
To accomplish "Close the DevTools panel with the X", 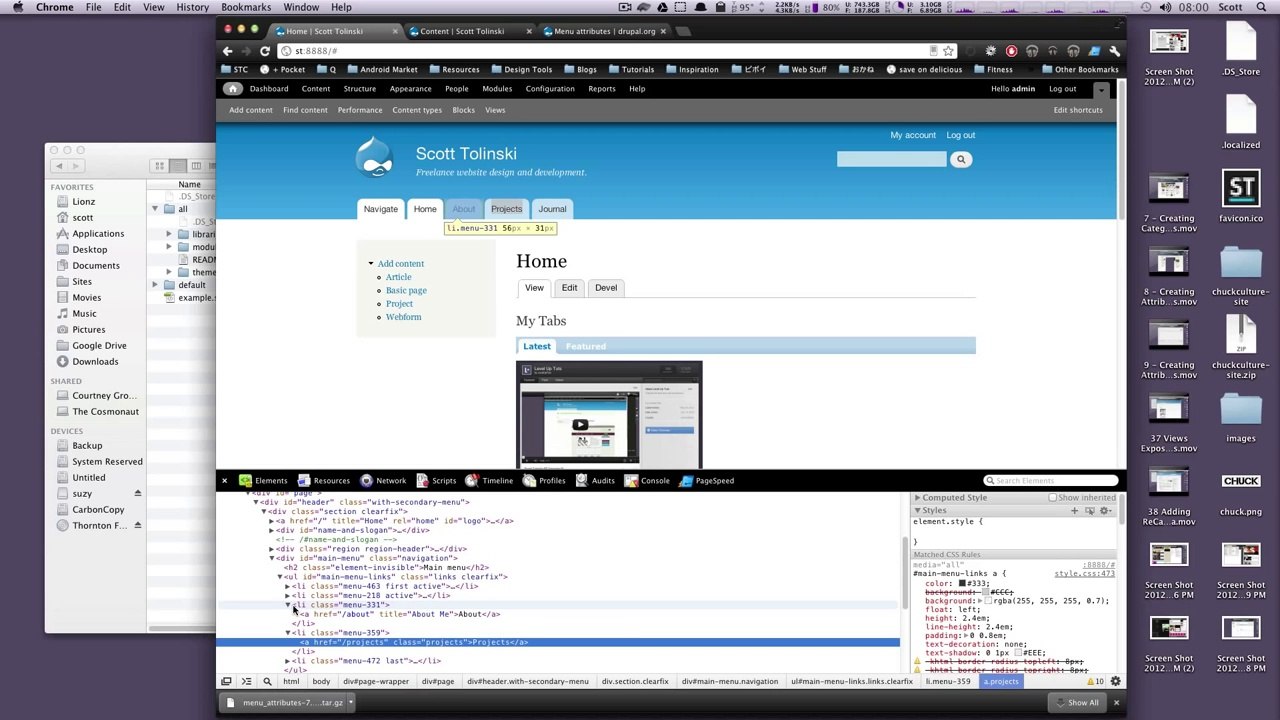I will tap(224, 481).
